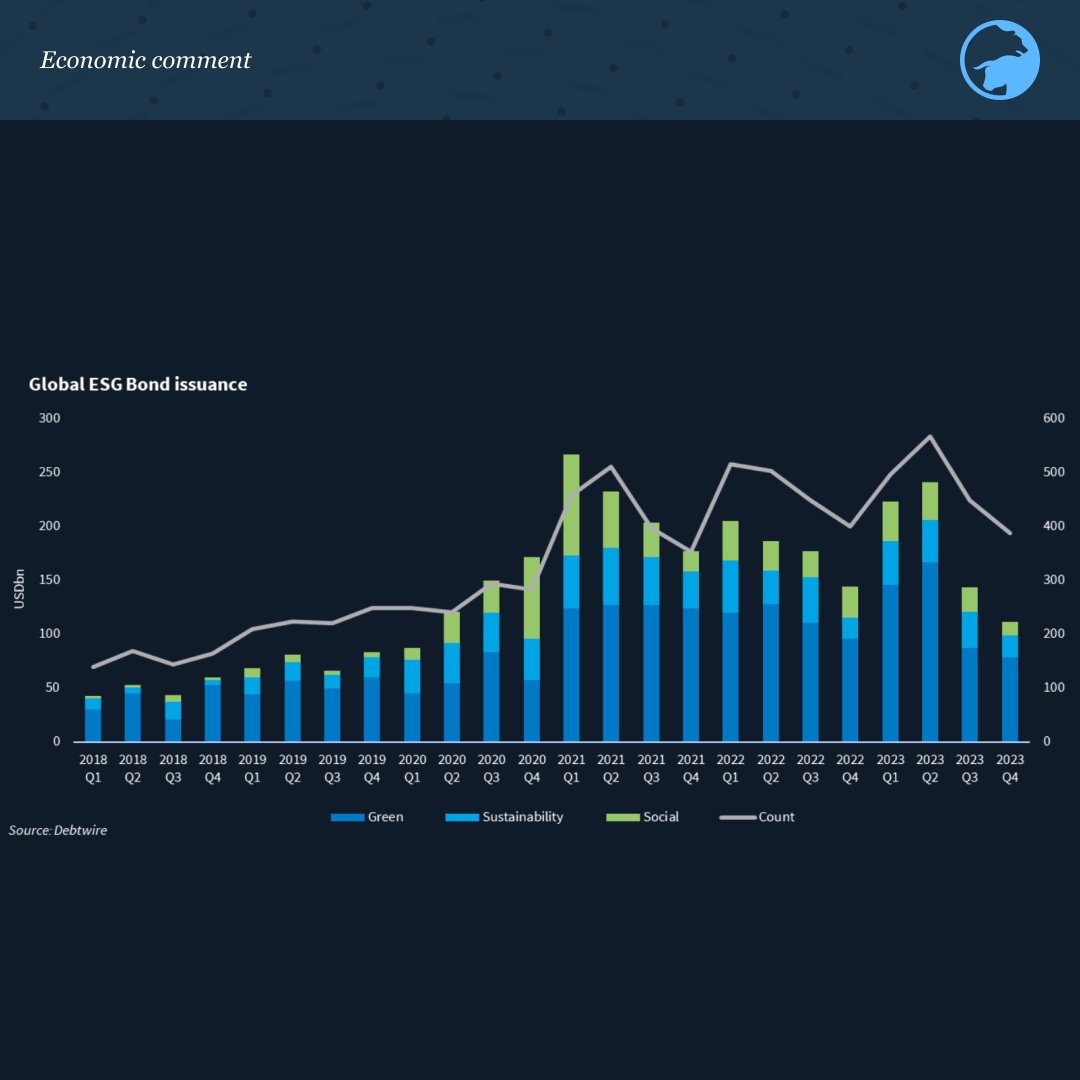Click the 2023 Q3 axis label

pos(970,768)
